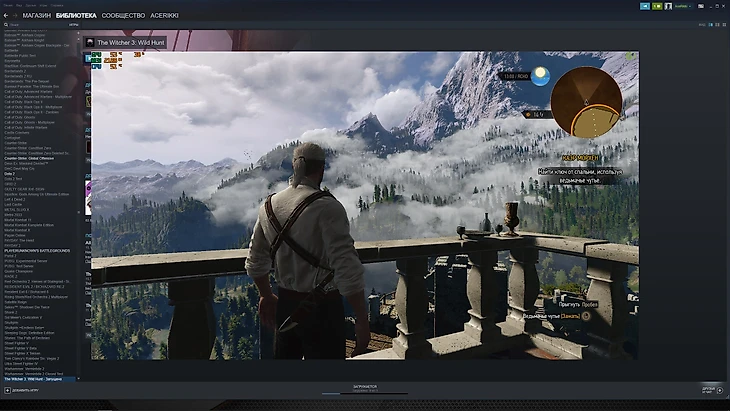Select Metro 2033 in list
The height and width of the screenshot is (411, 730).
pyautogui.click(x=13, y=215)
